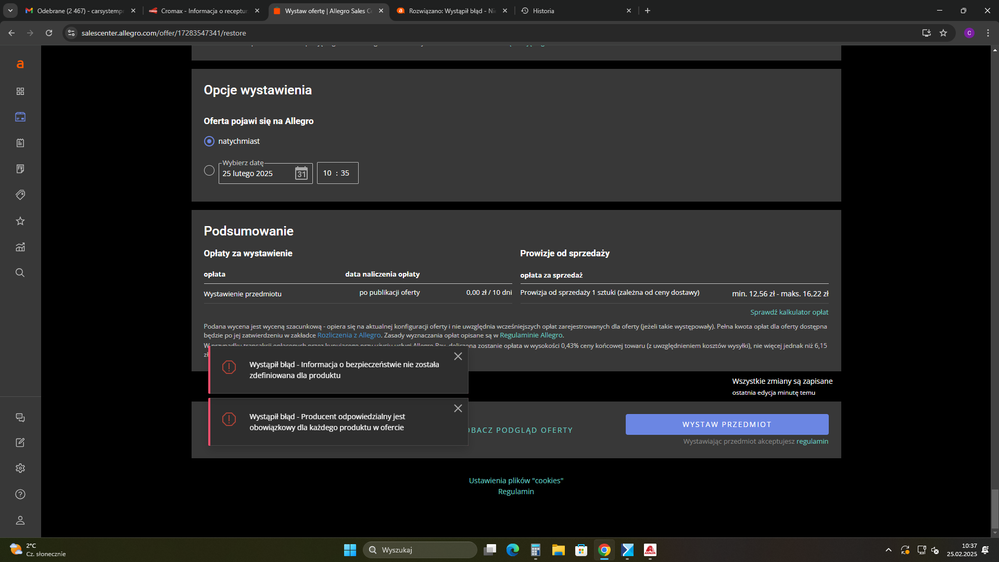Open the tab search dropdown in Chrome

[10, 11]
